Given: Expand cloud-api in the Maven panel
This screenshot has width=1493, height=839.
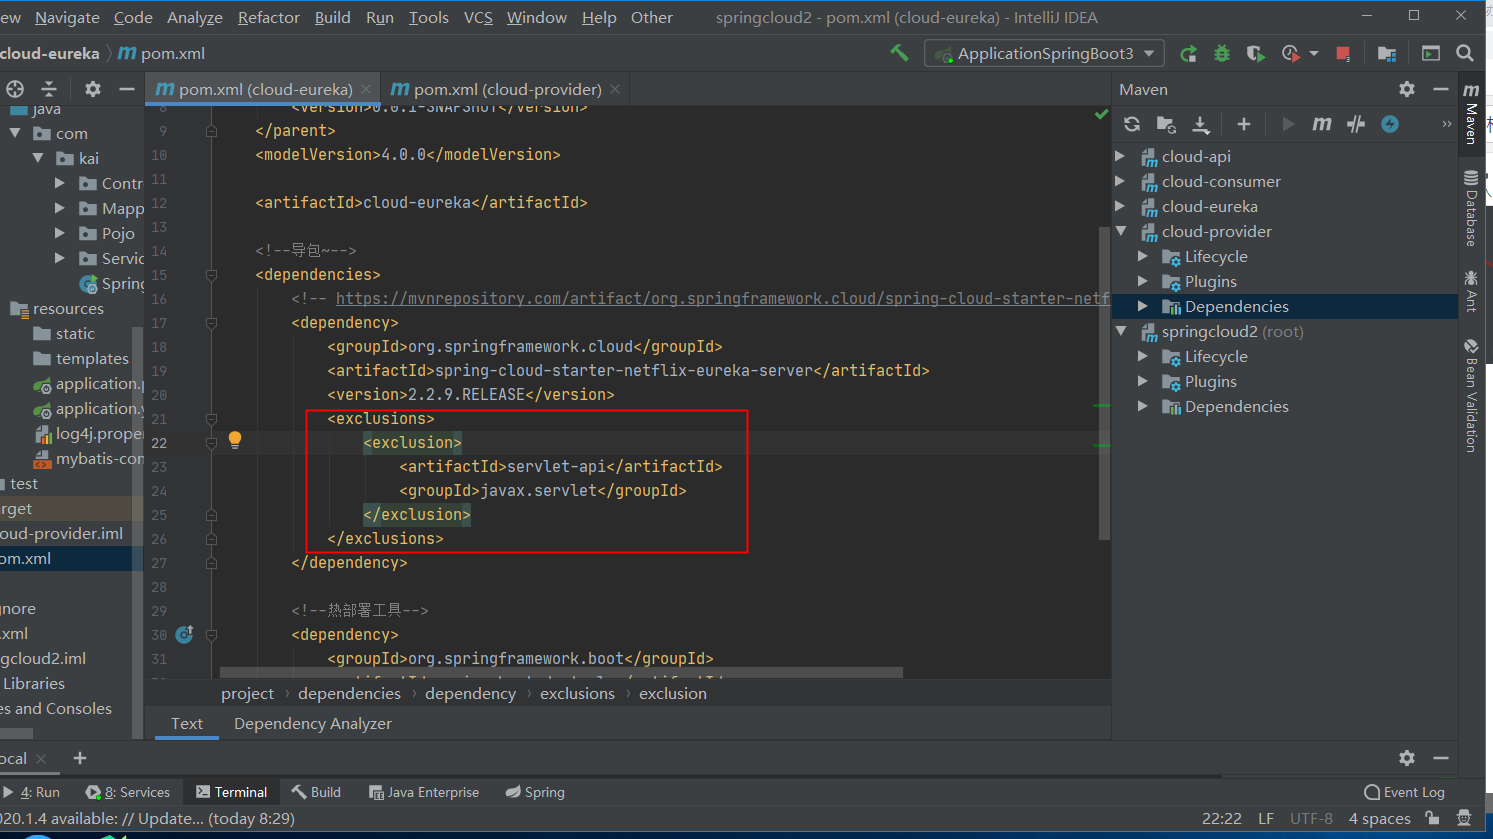Looking at the screenshot, I should [1120, 156].
